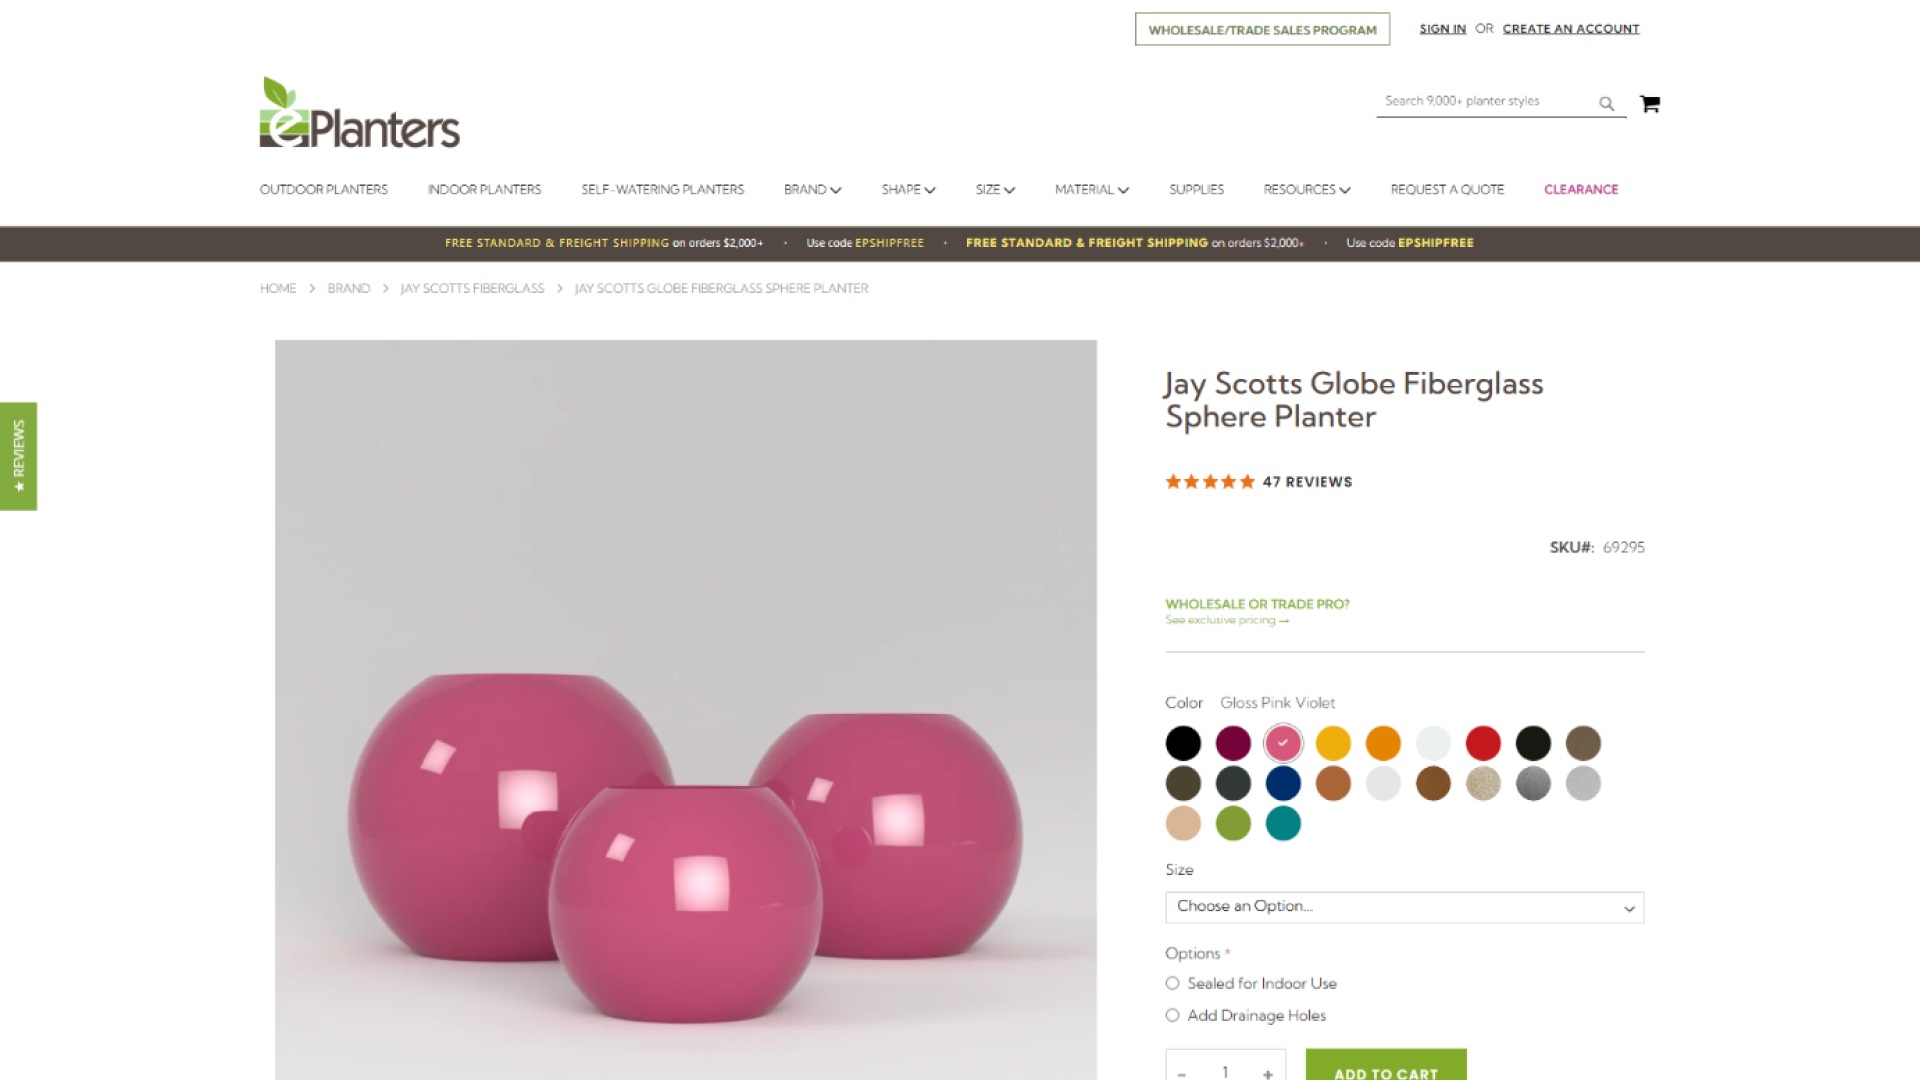Expand the Brand menu
The width and height of the screenshot is (1920, 1080).
[x=812, y=189]
